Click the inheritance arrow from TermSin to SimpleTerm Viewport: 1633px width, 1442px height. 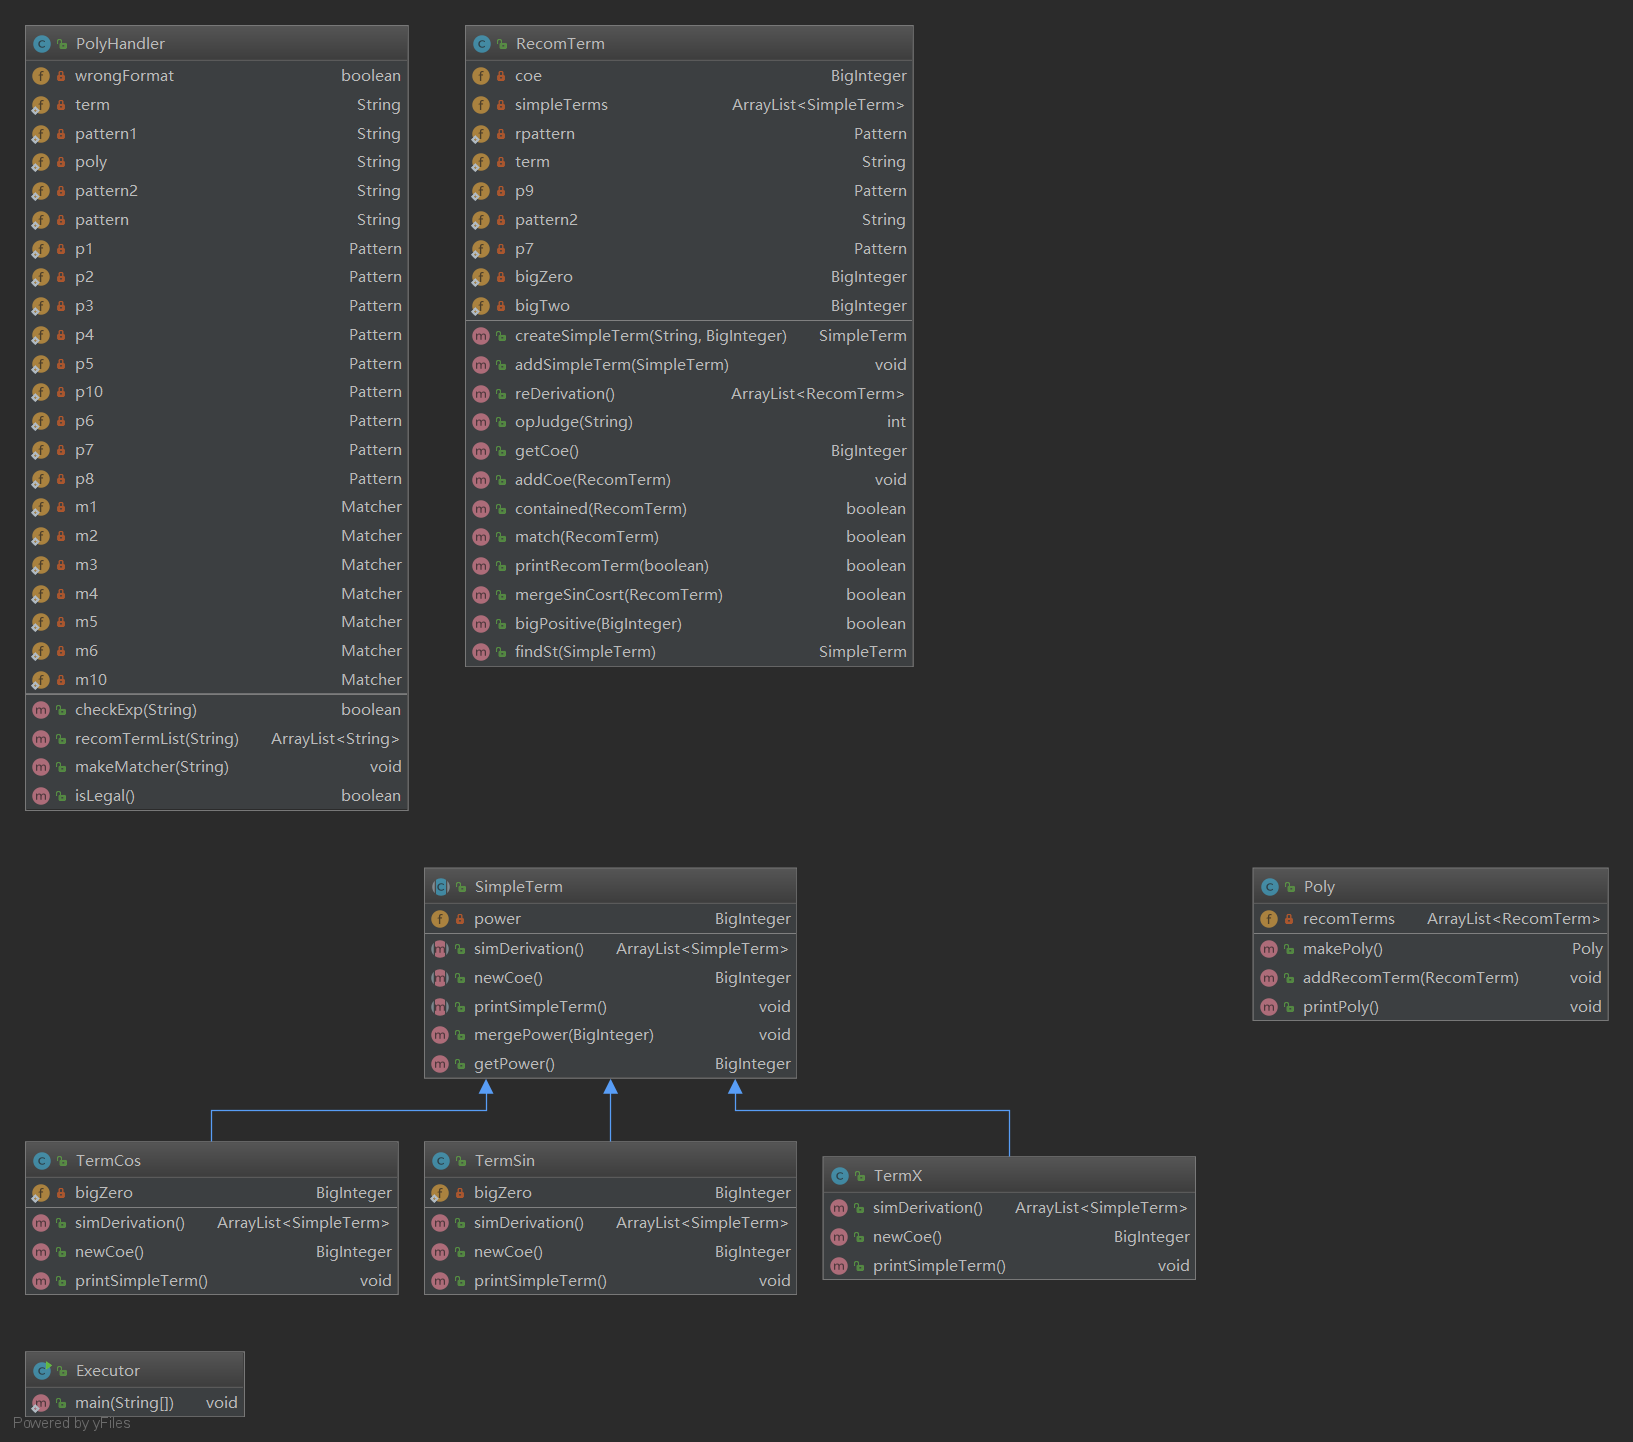point(610,1110)
